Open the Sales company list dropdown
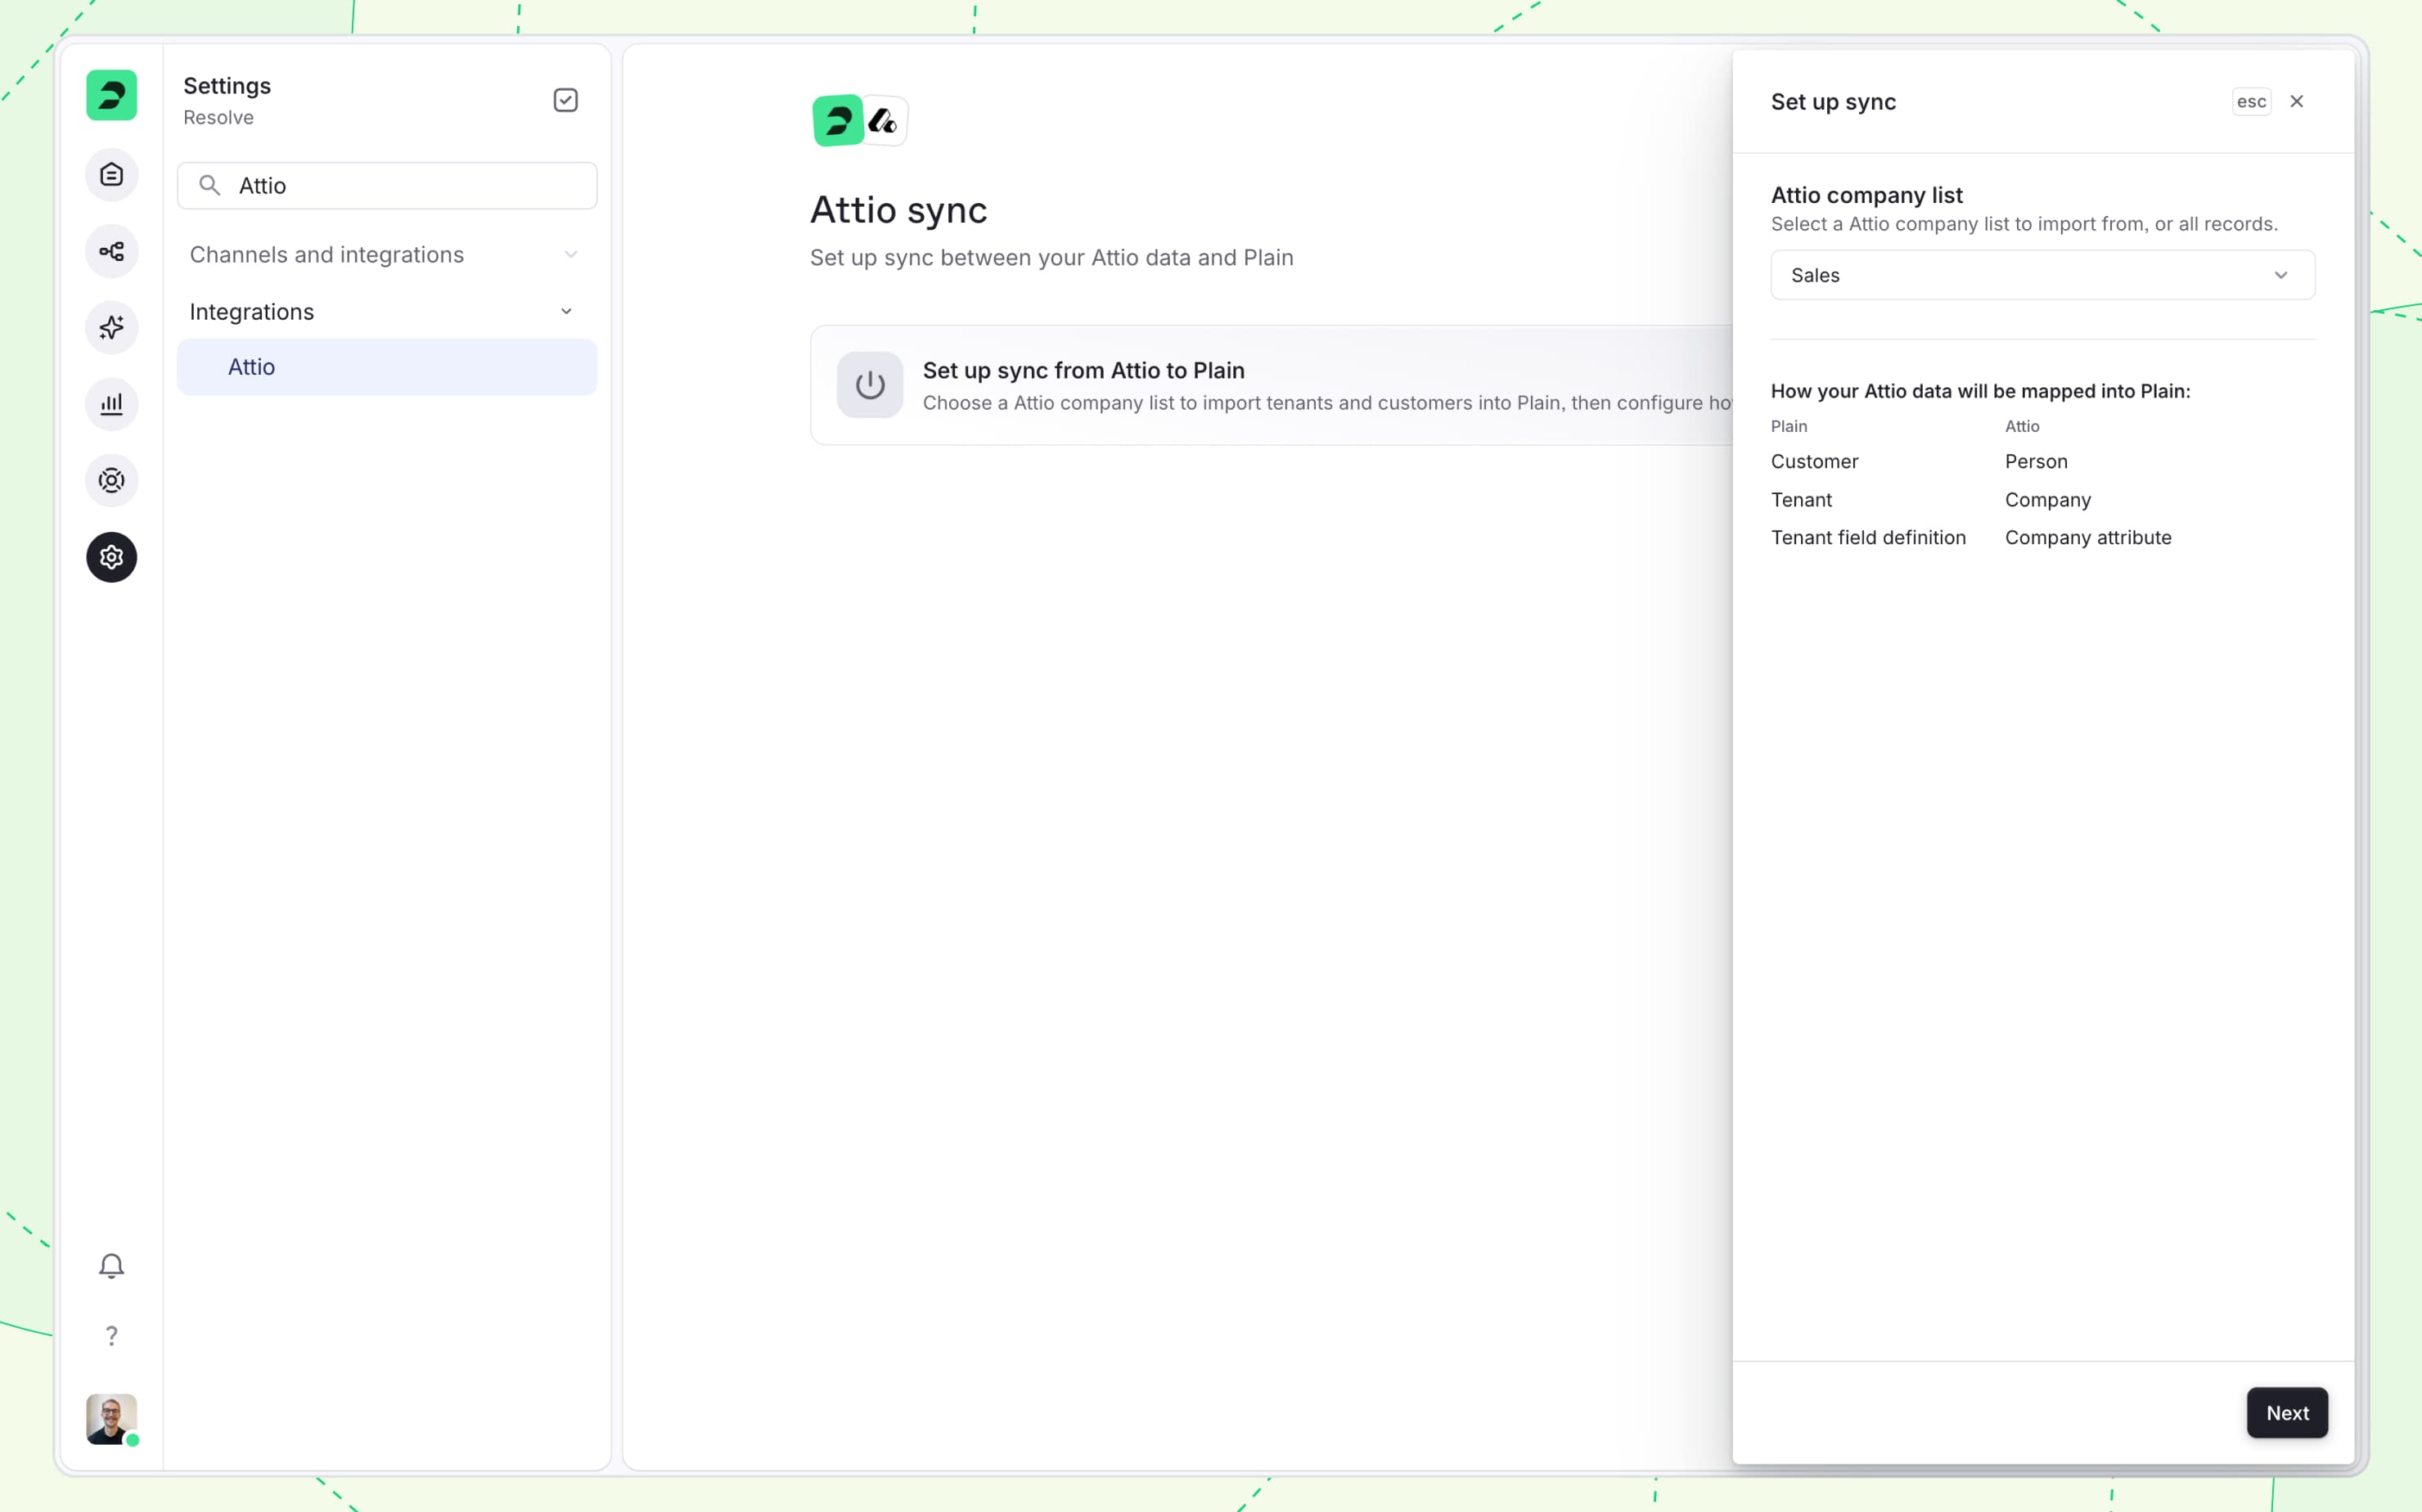2422x1512 pixels. [2042, 275]
